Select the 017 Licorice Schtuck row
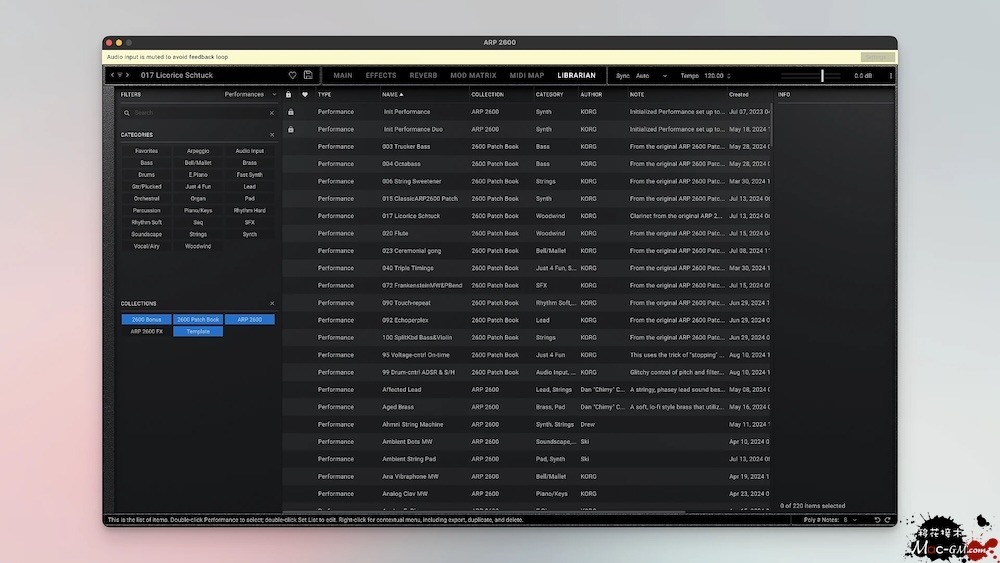1000x563 pixels. [526, 216]
